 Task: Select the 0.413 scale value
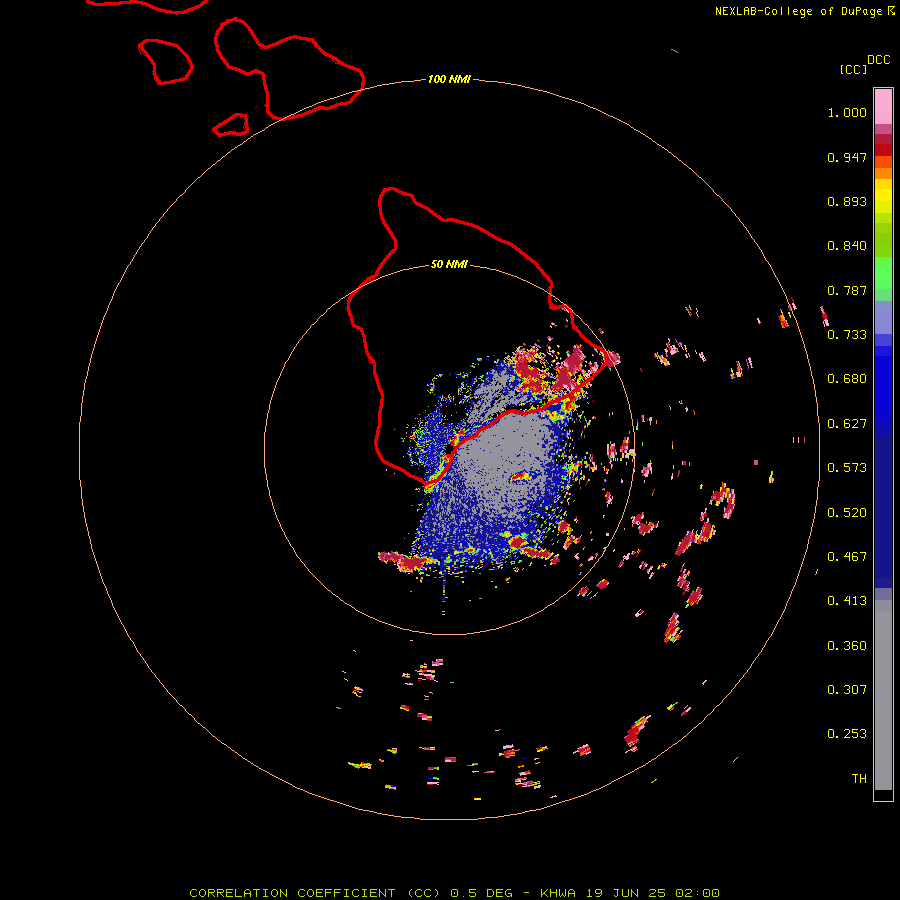coord(847,601)
